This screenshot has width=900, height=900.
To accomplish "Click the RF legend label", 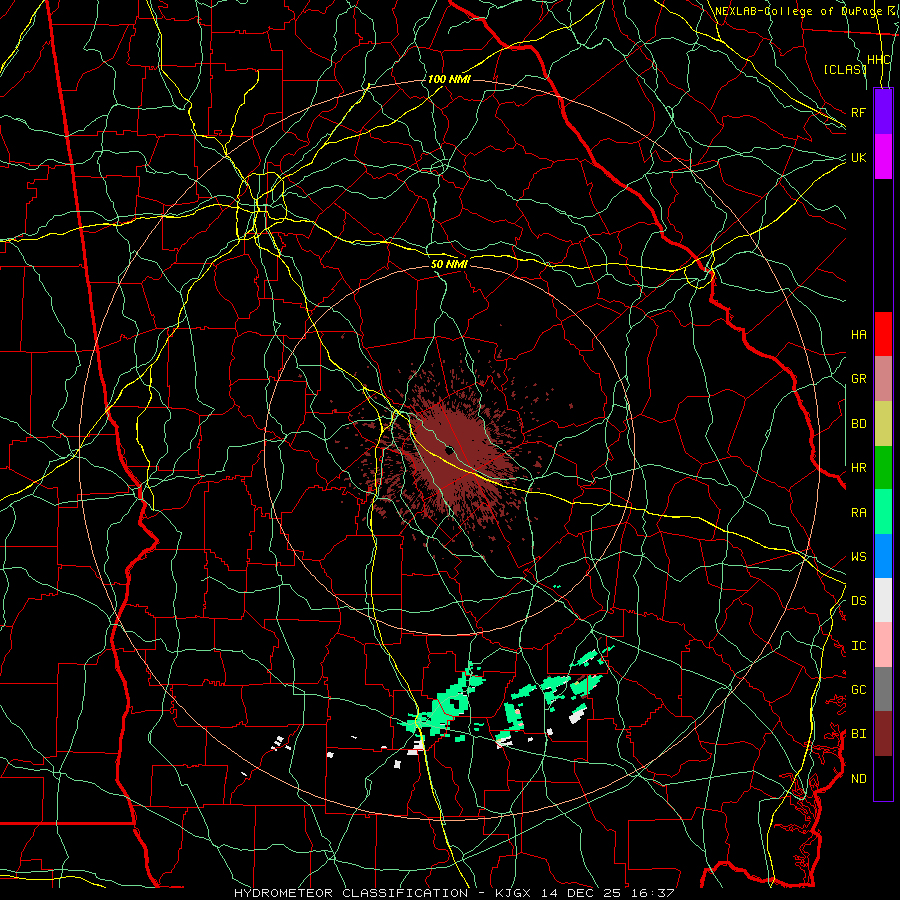I will point(858,112).
